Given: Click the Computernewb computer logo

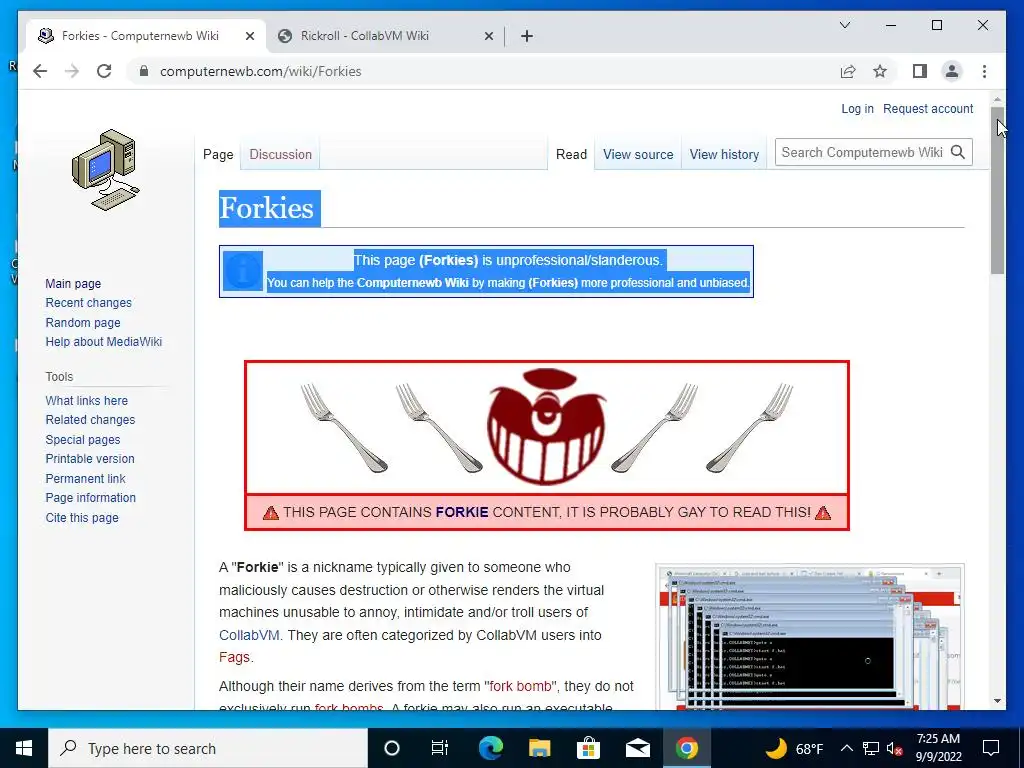Looking at the screenshot, I should coord(105,170).
